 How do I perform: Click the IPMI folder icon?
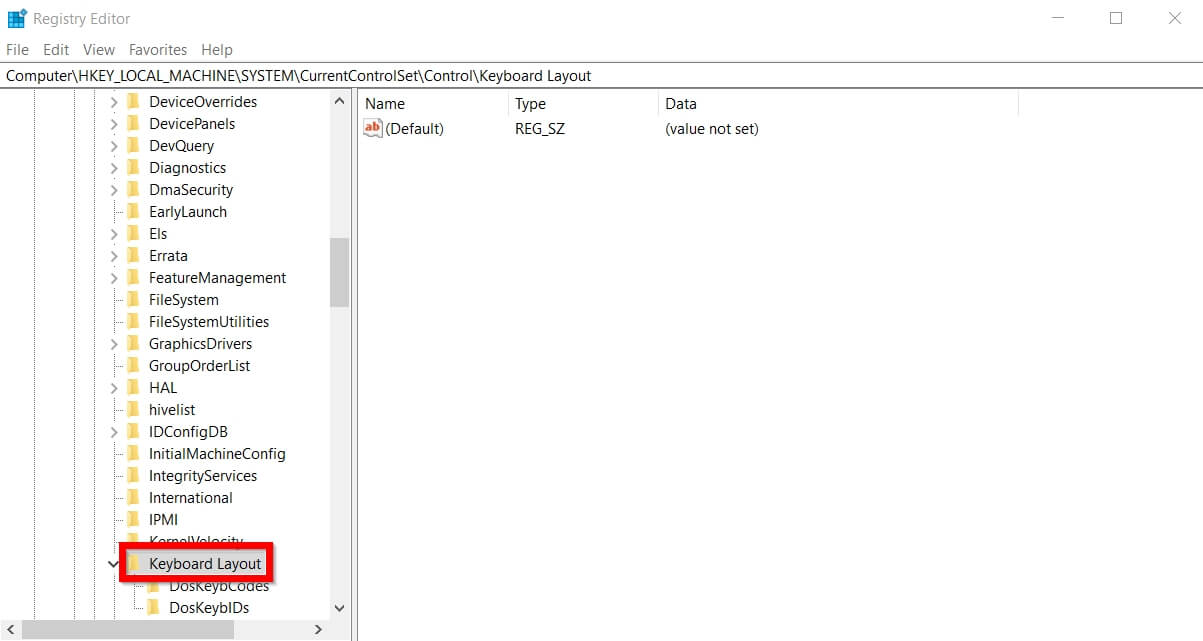pos(133,519)
